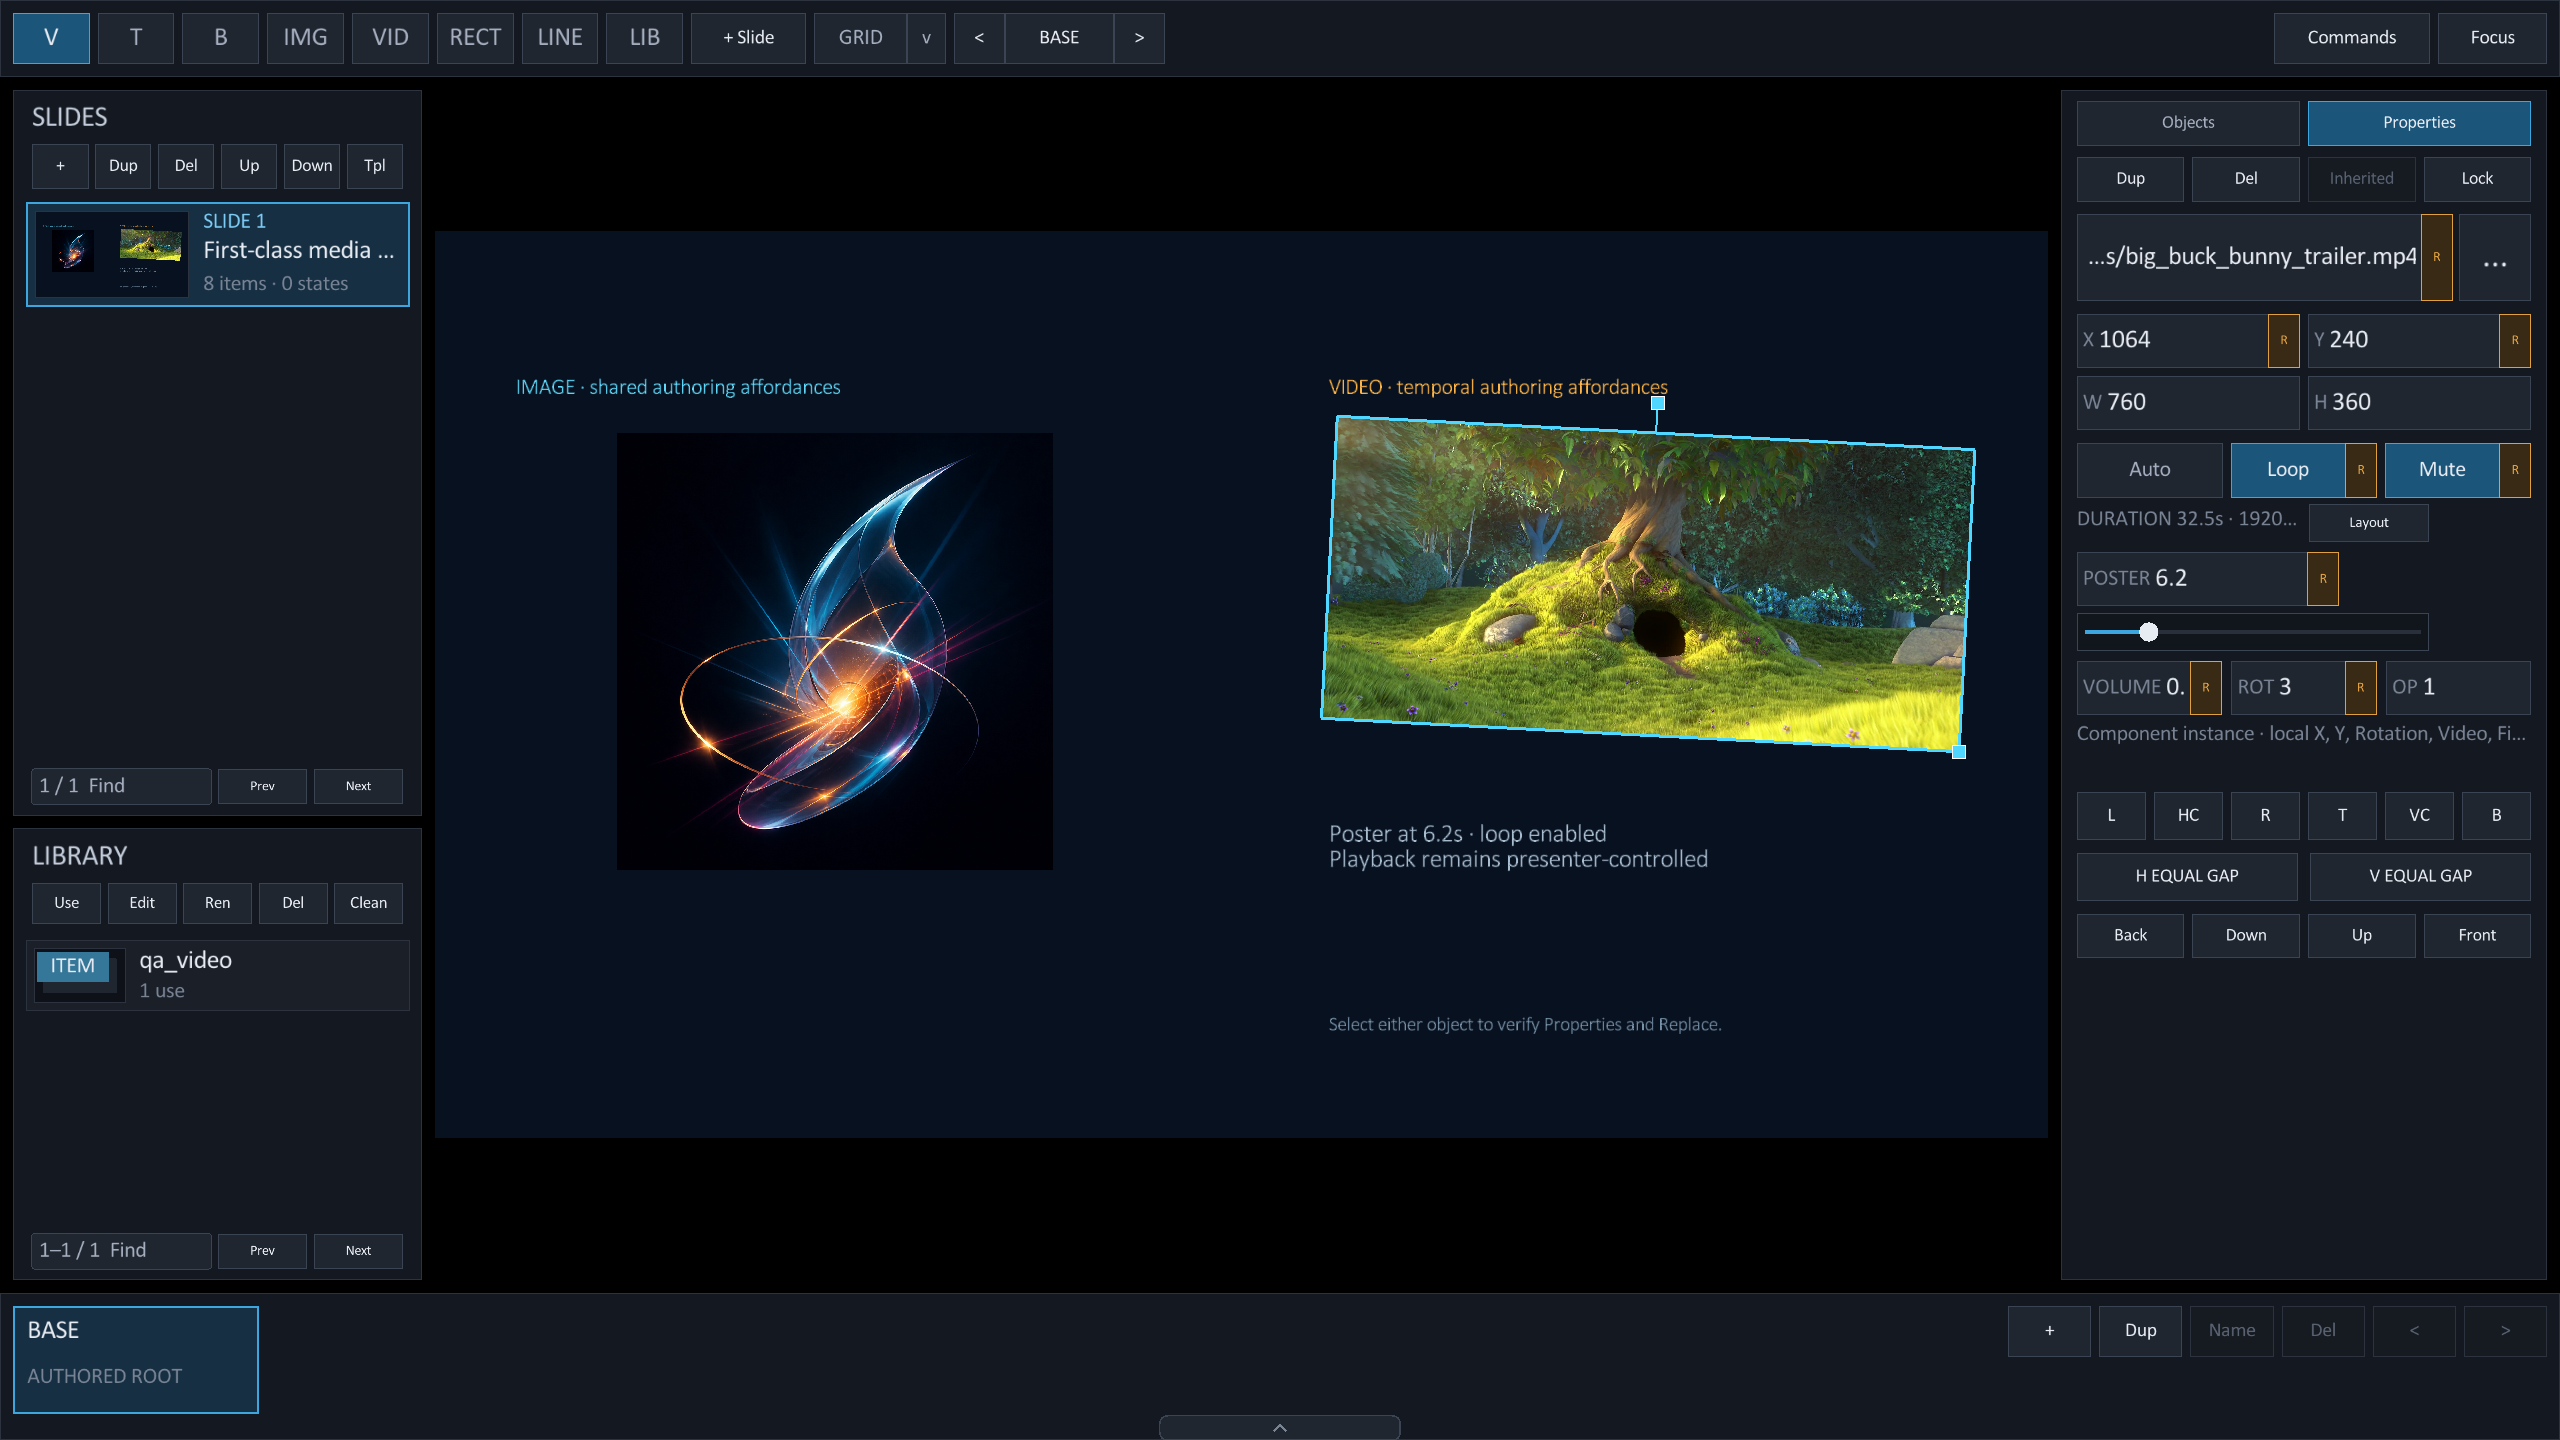
Task: Click the slides Find field
Action: [x=121, y=786]
